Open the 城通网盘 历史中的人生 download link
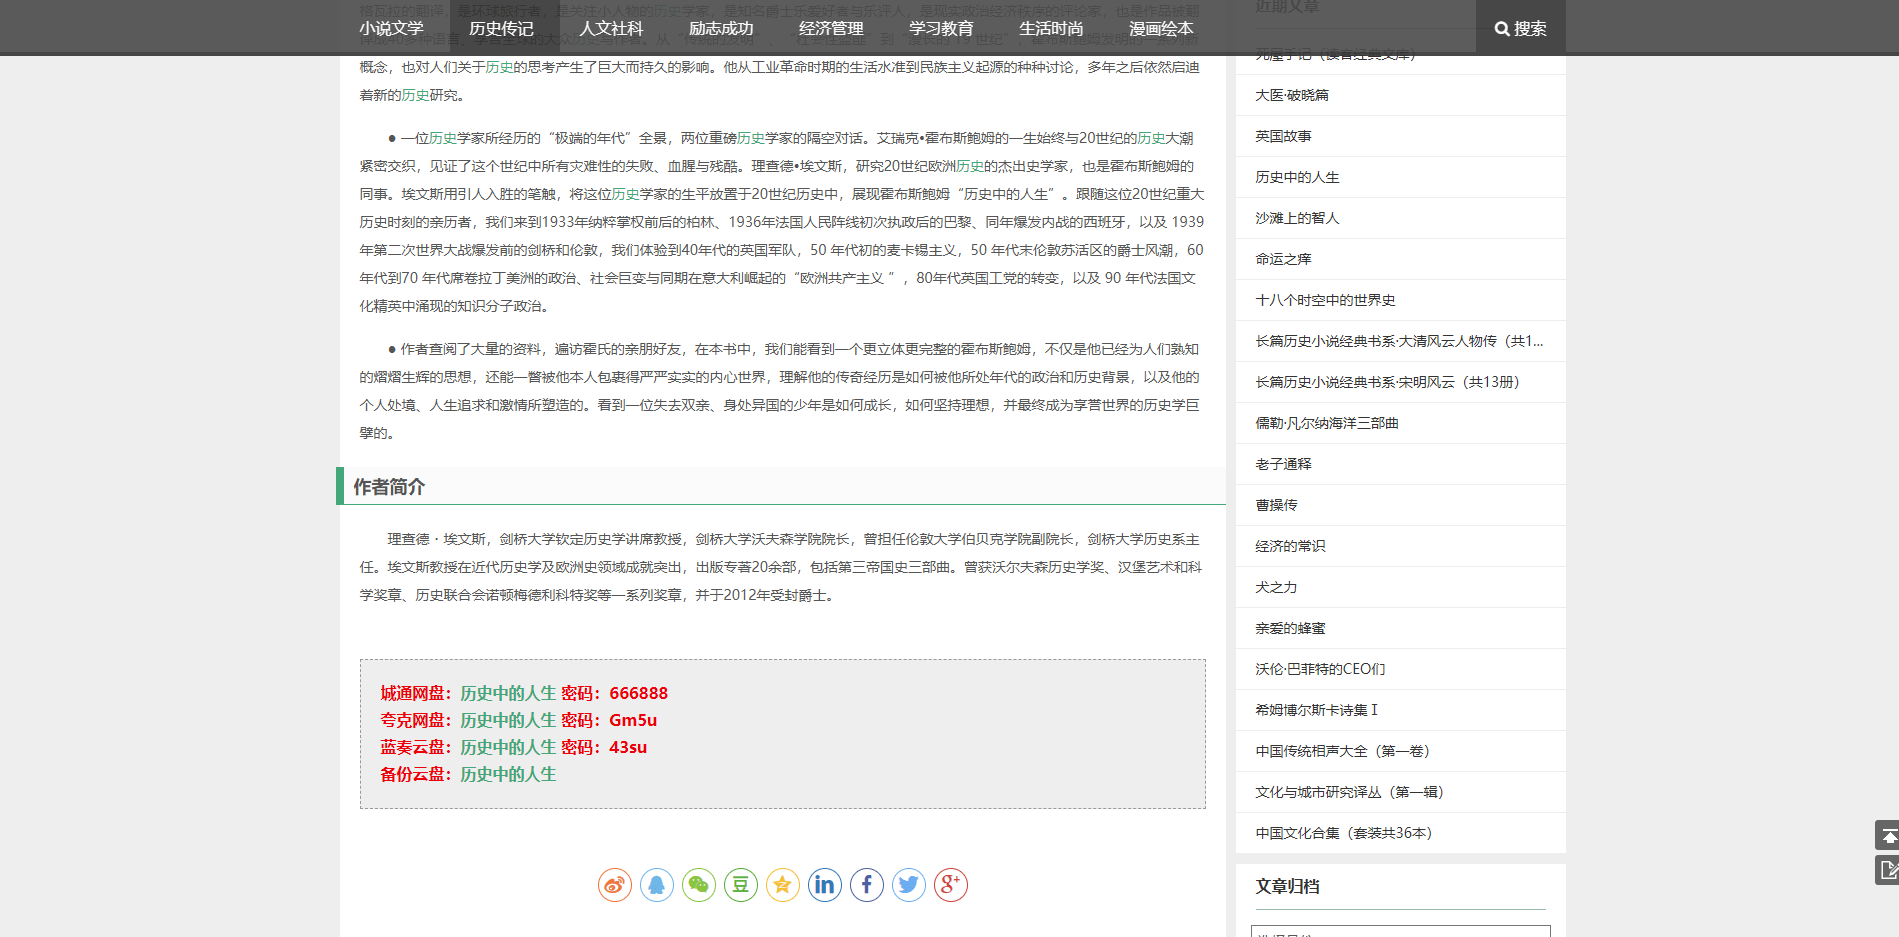This screenshot has width=1899, height=937. (x=508, y=693)
